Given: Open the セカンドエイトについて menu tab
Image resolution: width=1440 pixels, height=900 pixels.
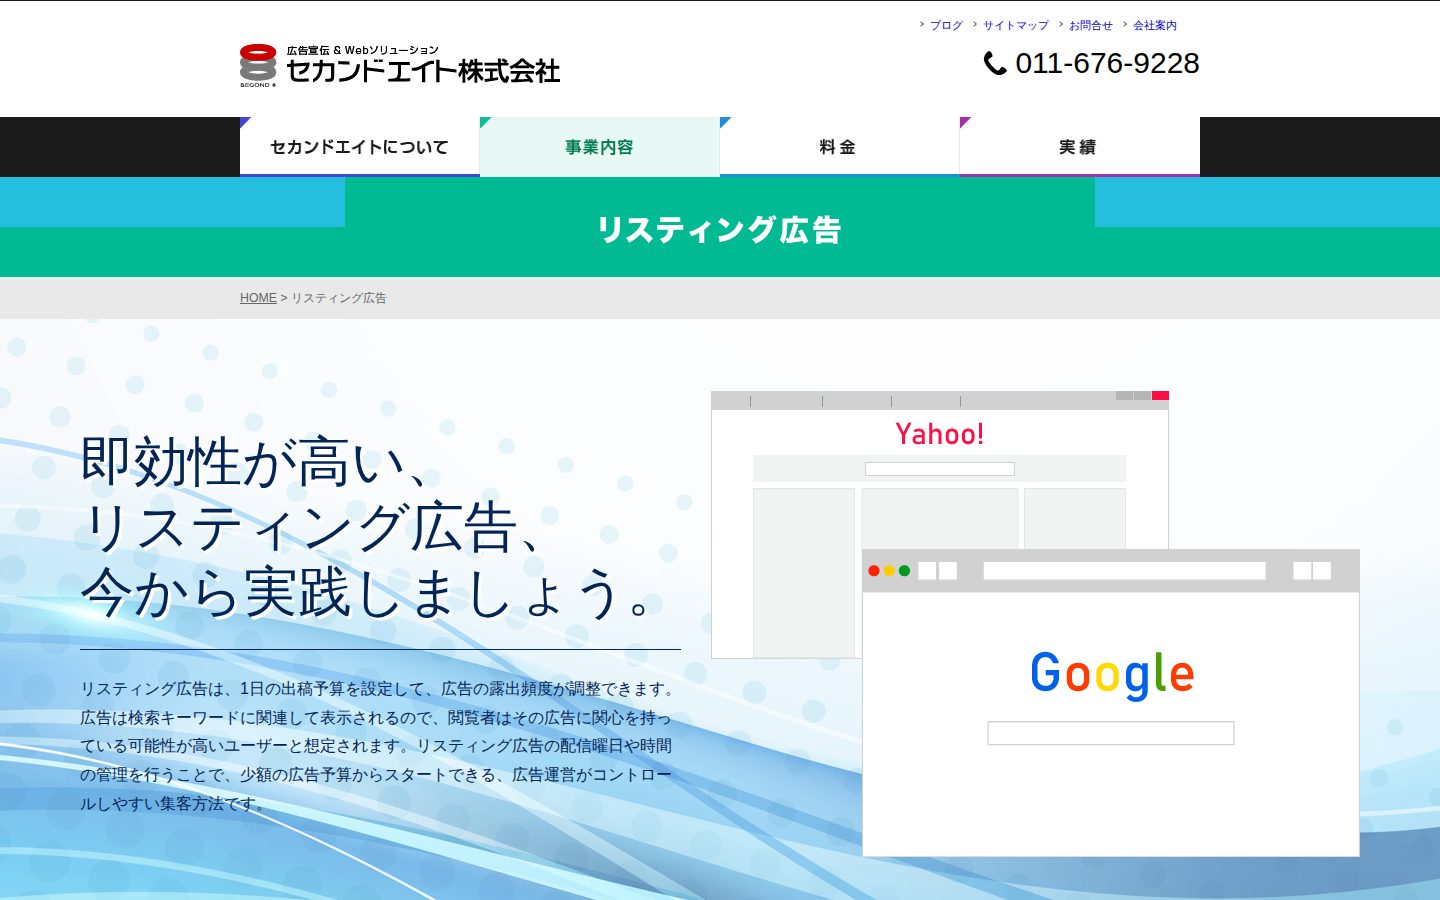Looking at the screenshot, I should tap(360, 147).
